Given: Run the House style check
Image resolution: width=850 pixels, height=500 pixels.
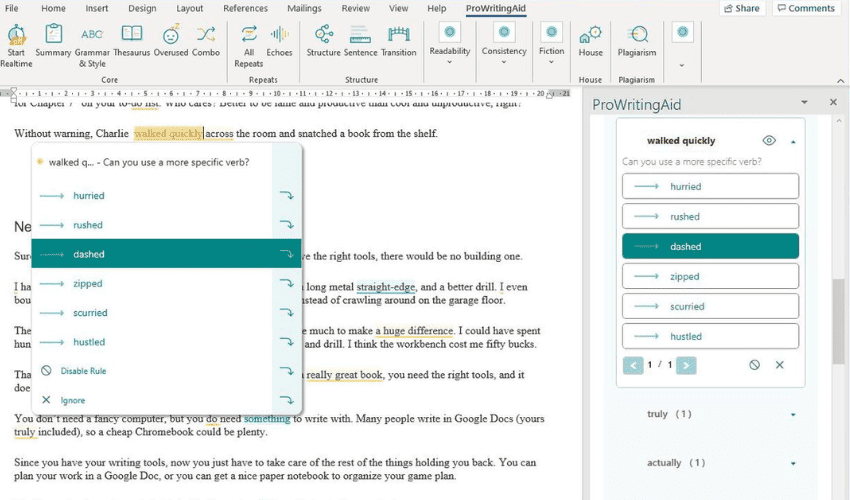Looking at the screenshot, I should coord(590,40).
